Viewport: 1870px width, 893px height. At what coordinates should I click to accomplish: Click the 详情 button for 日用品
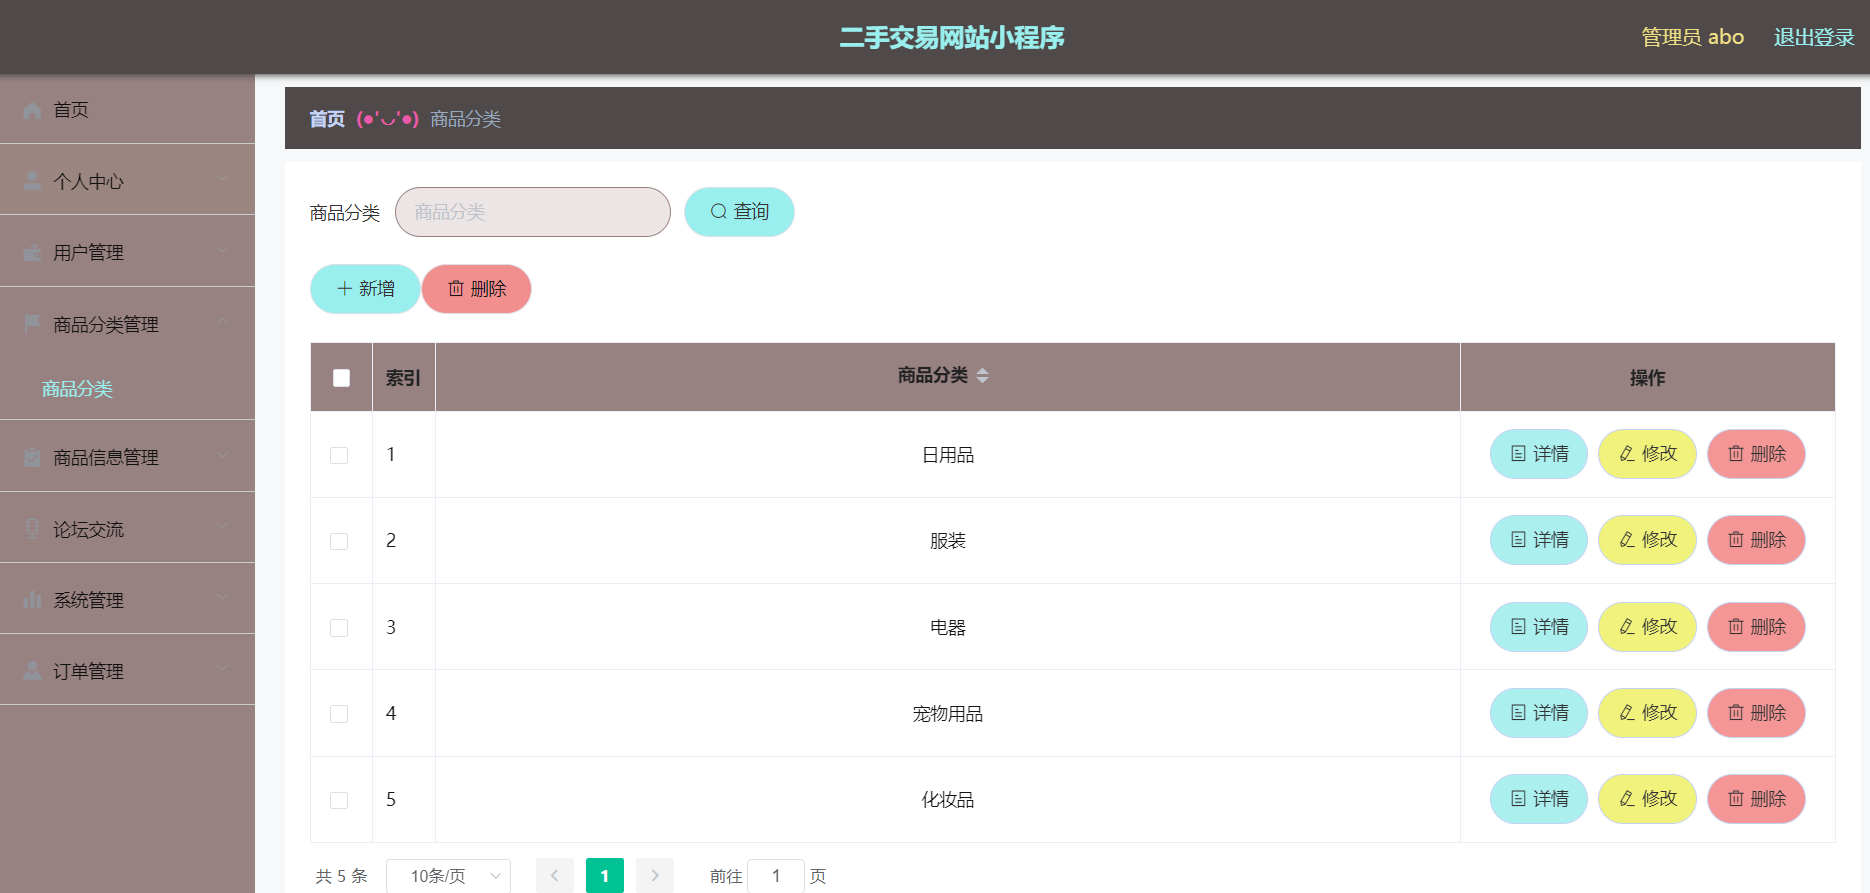pos(1538,454)
